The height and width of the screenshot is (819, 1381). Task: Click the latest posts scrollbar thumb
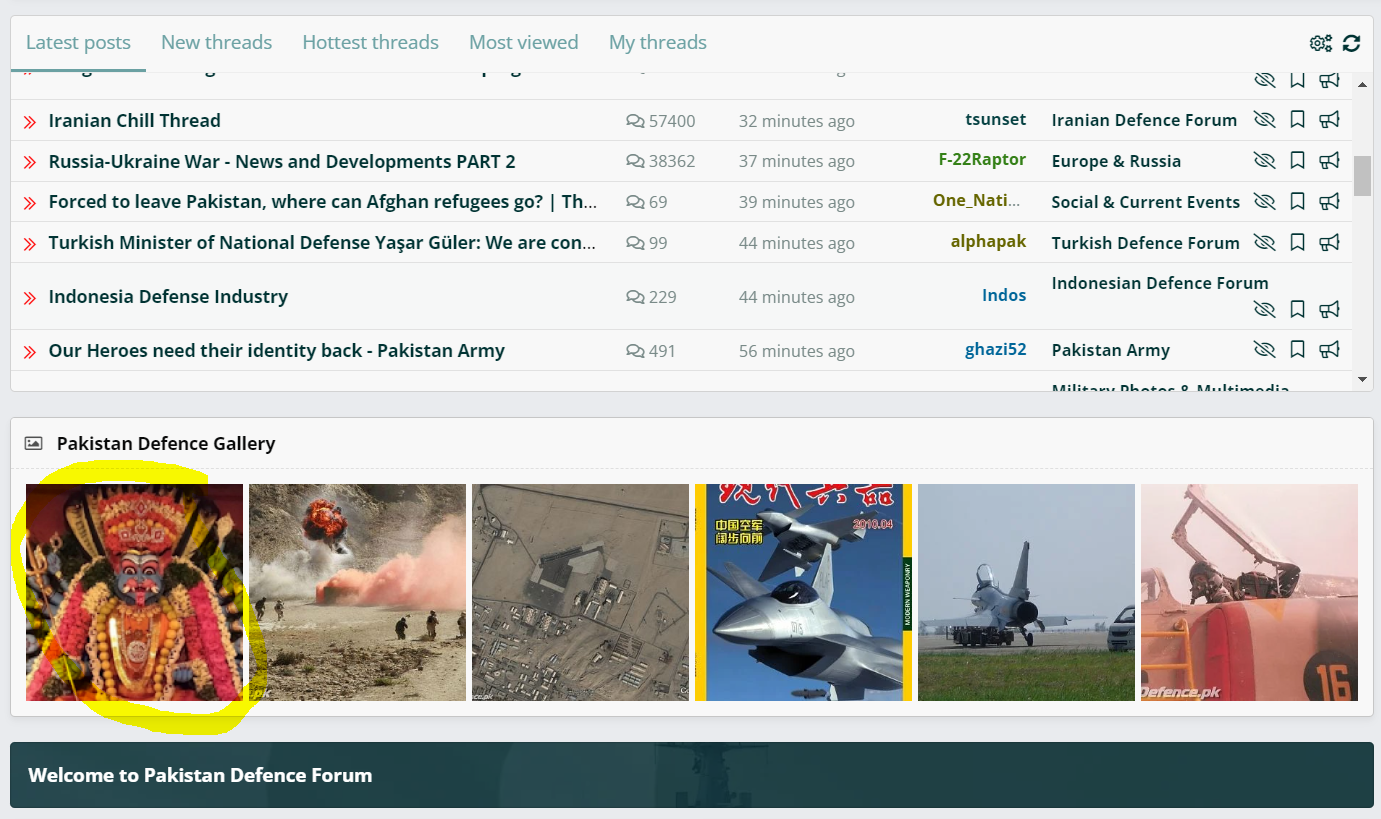coord(1362,175)
